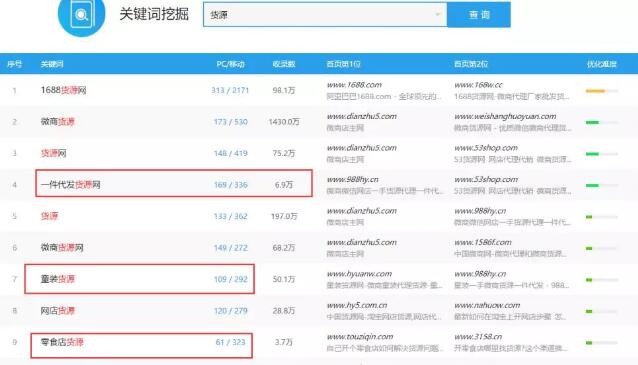This screenshot has height=365, width=638.
Task: Open keyword 微商货源 in row 2
Action: coord(57,121)
